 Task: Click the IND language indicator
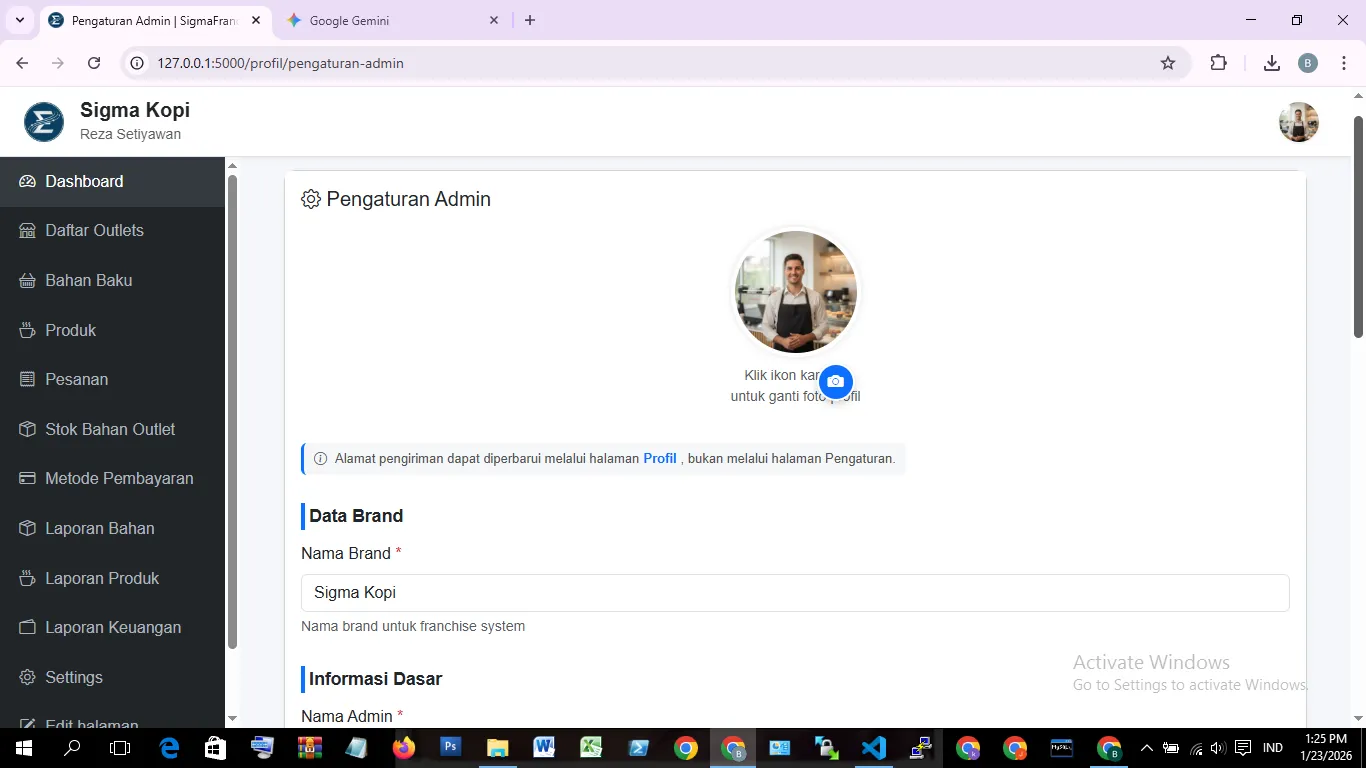pyautogui.click(x=1273, y=748)
